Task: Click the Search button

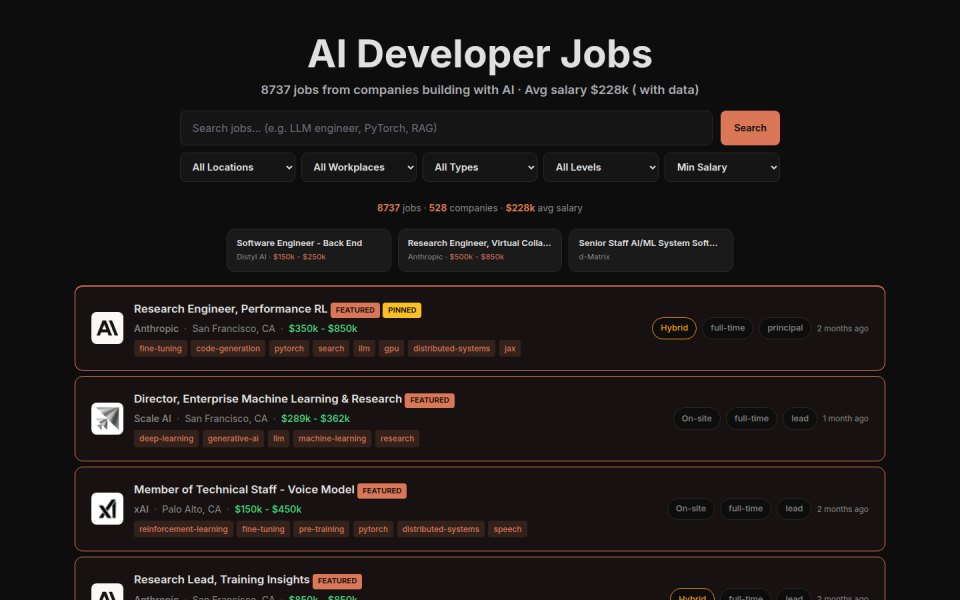Action: pos(750,128)
